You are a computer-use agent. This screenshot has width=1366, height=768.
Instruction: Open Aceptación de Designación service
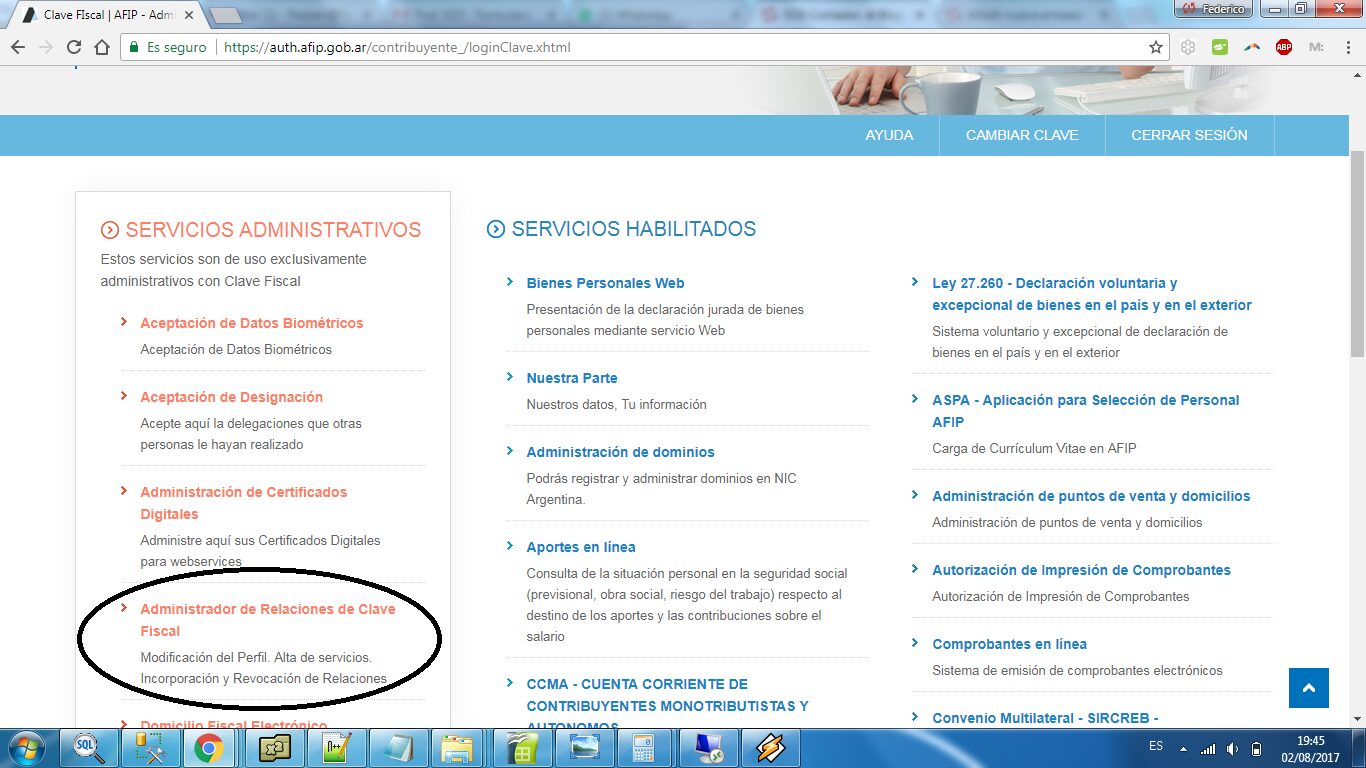tap(232, 397)
